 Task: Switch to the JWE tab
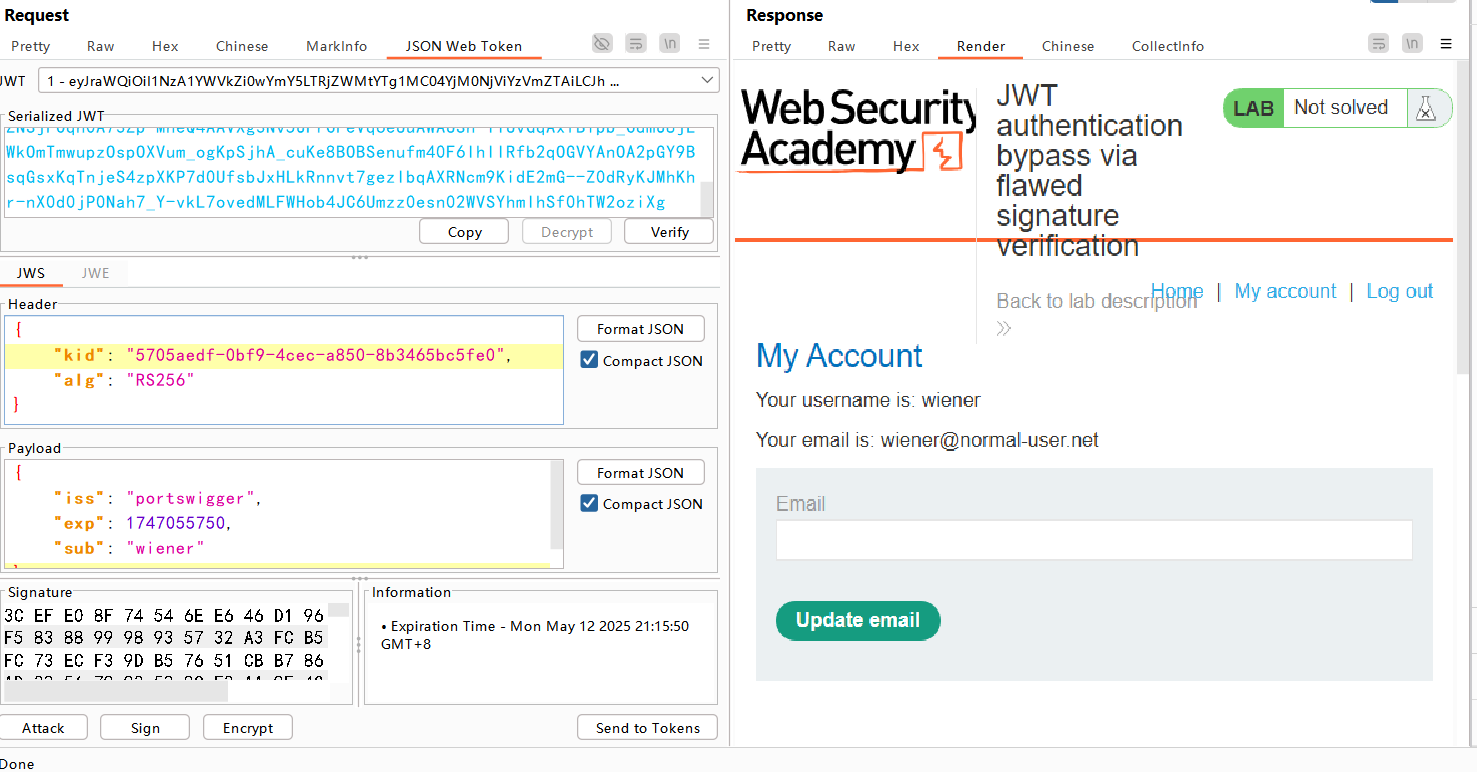95,273
